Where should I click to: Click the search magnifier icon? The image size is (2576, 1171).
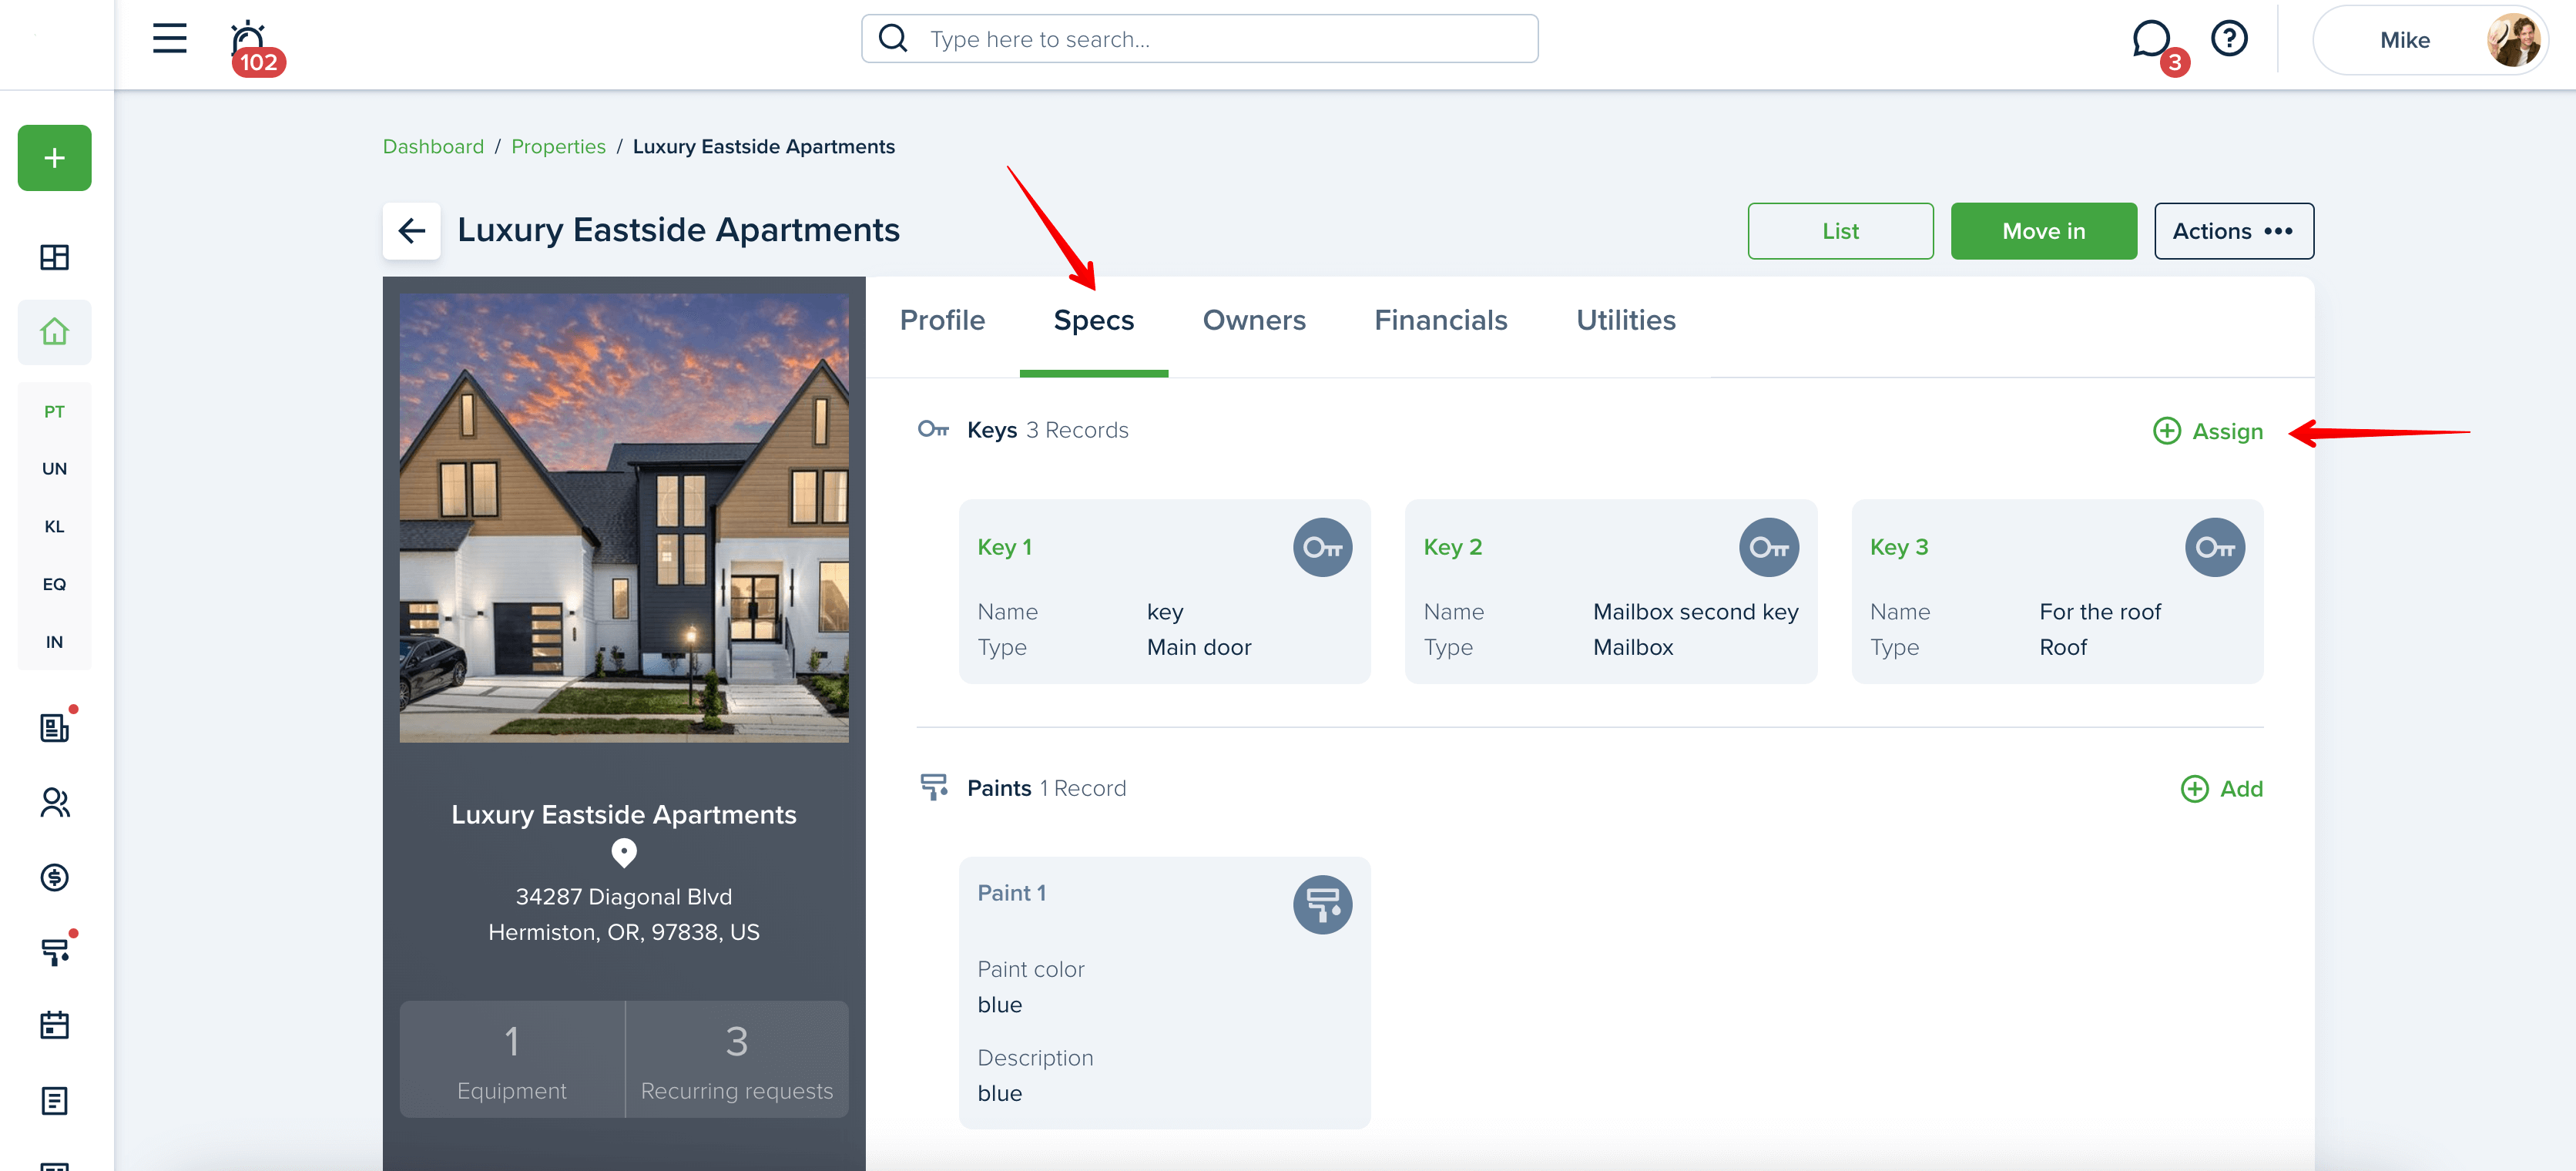click(892, 39)
